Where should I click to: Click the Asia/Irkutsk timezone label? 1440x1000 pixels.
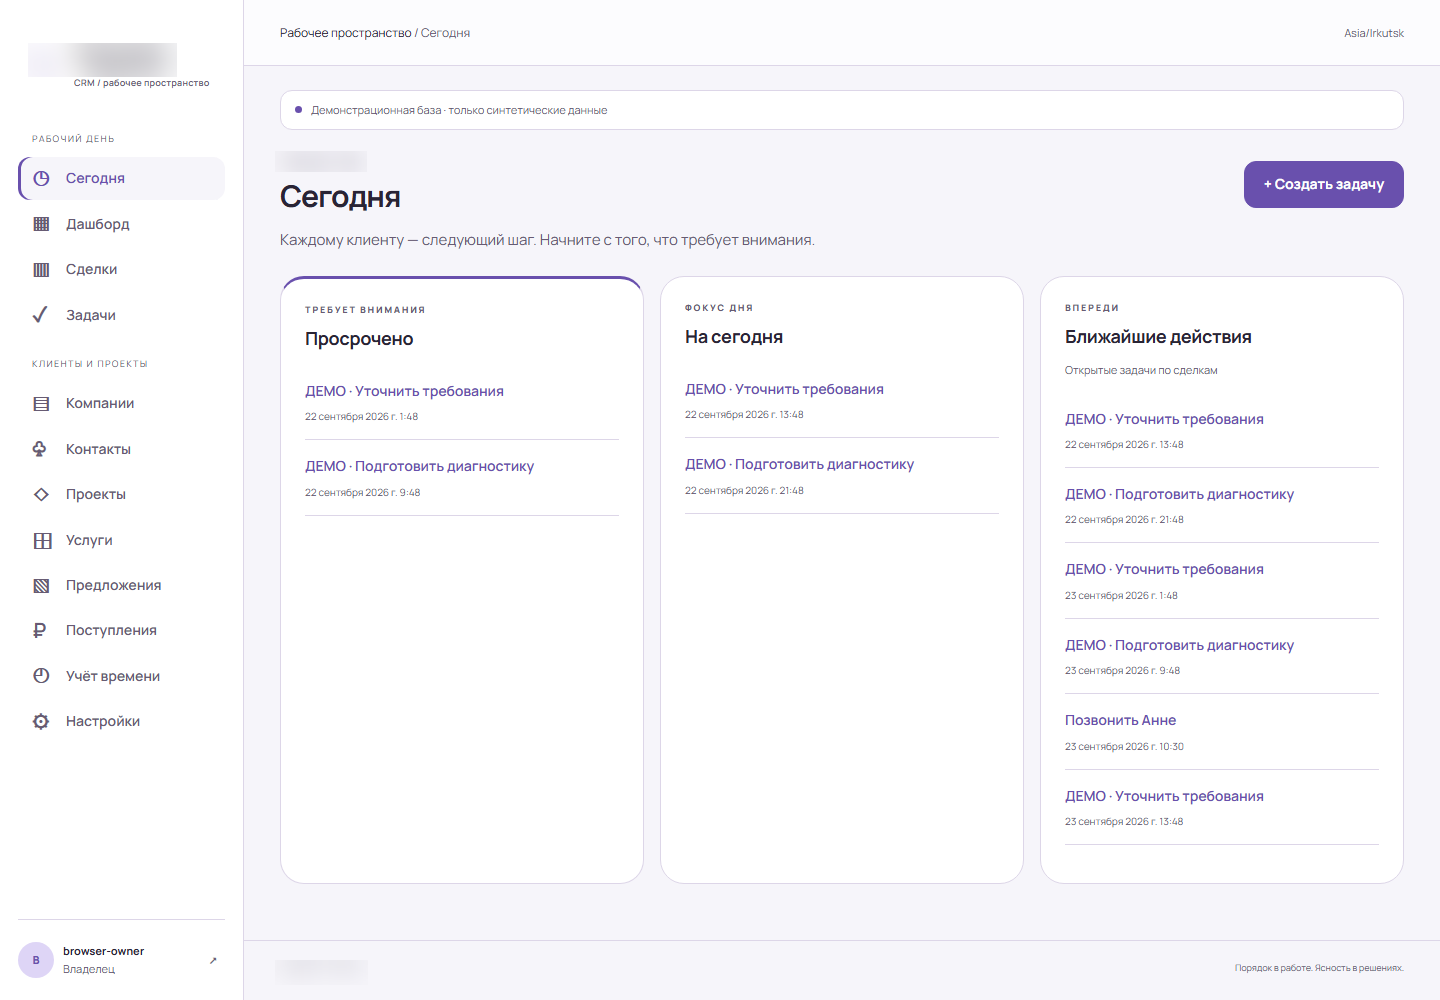coord(1374,33)
